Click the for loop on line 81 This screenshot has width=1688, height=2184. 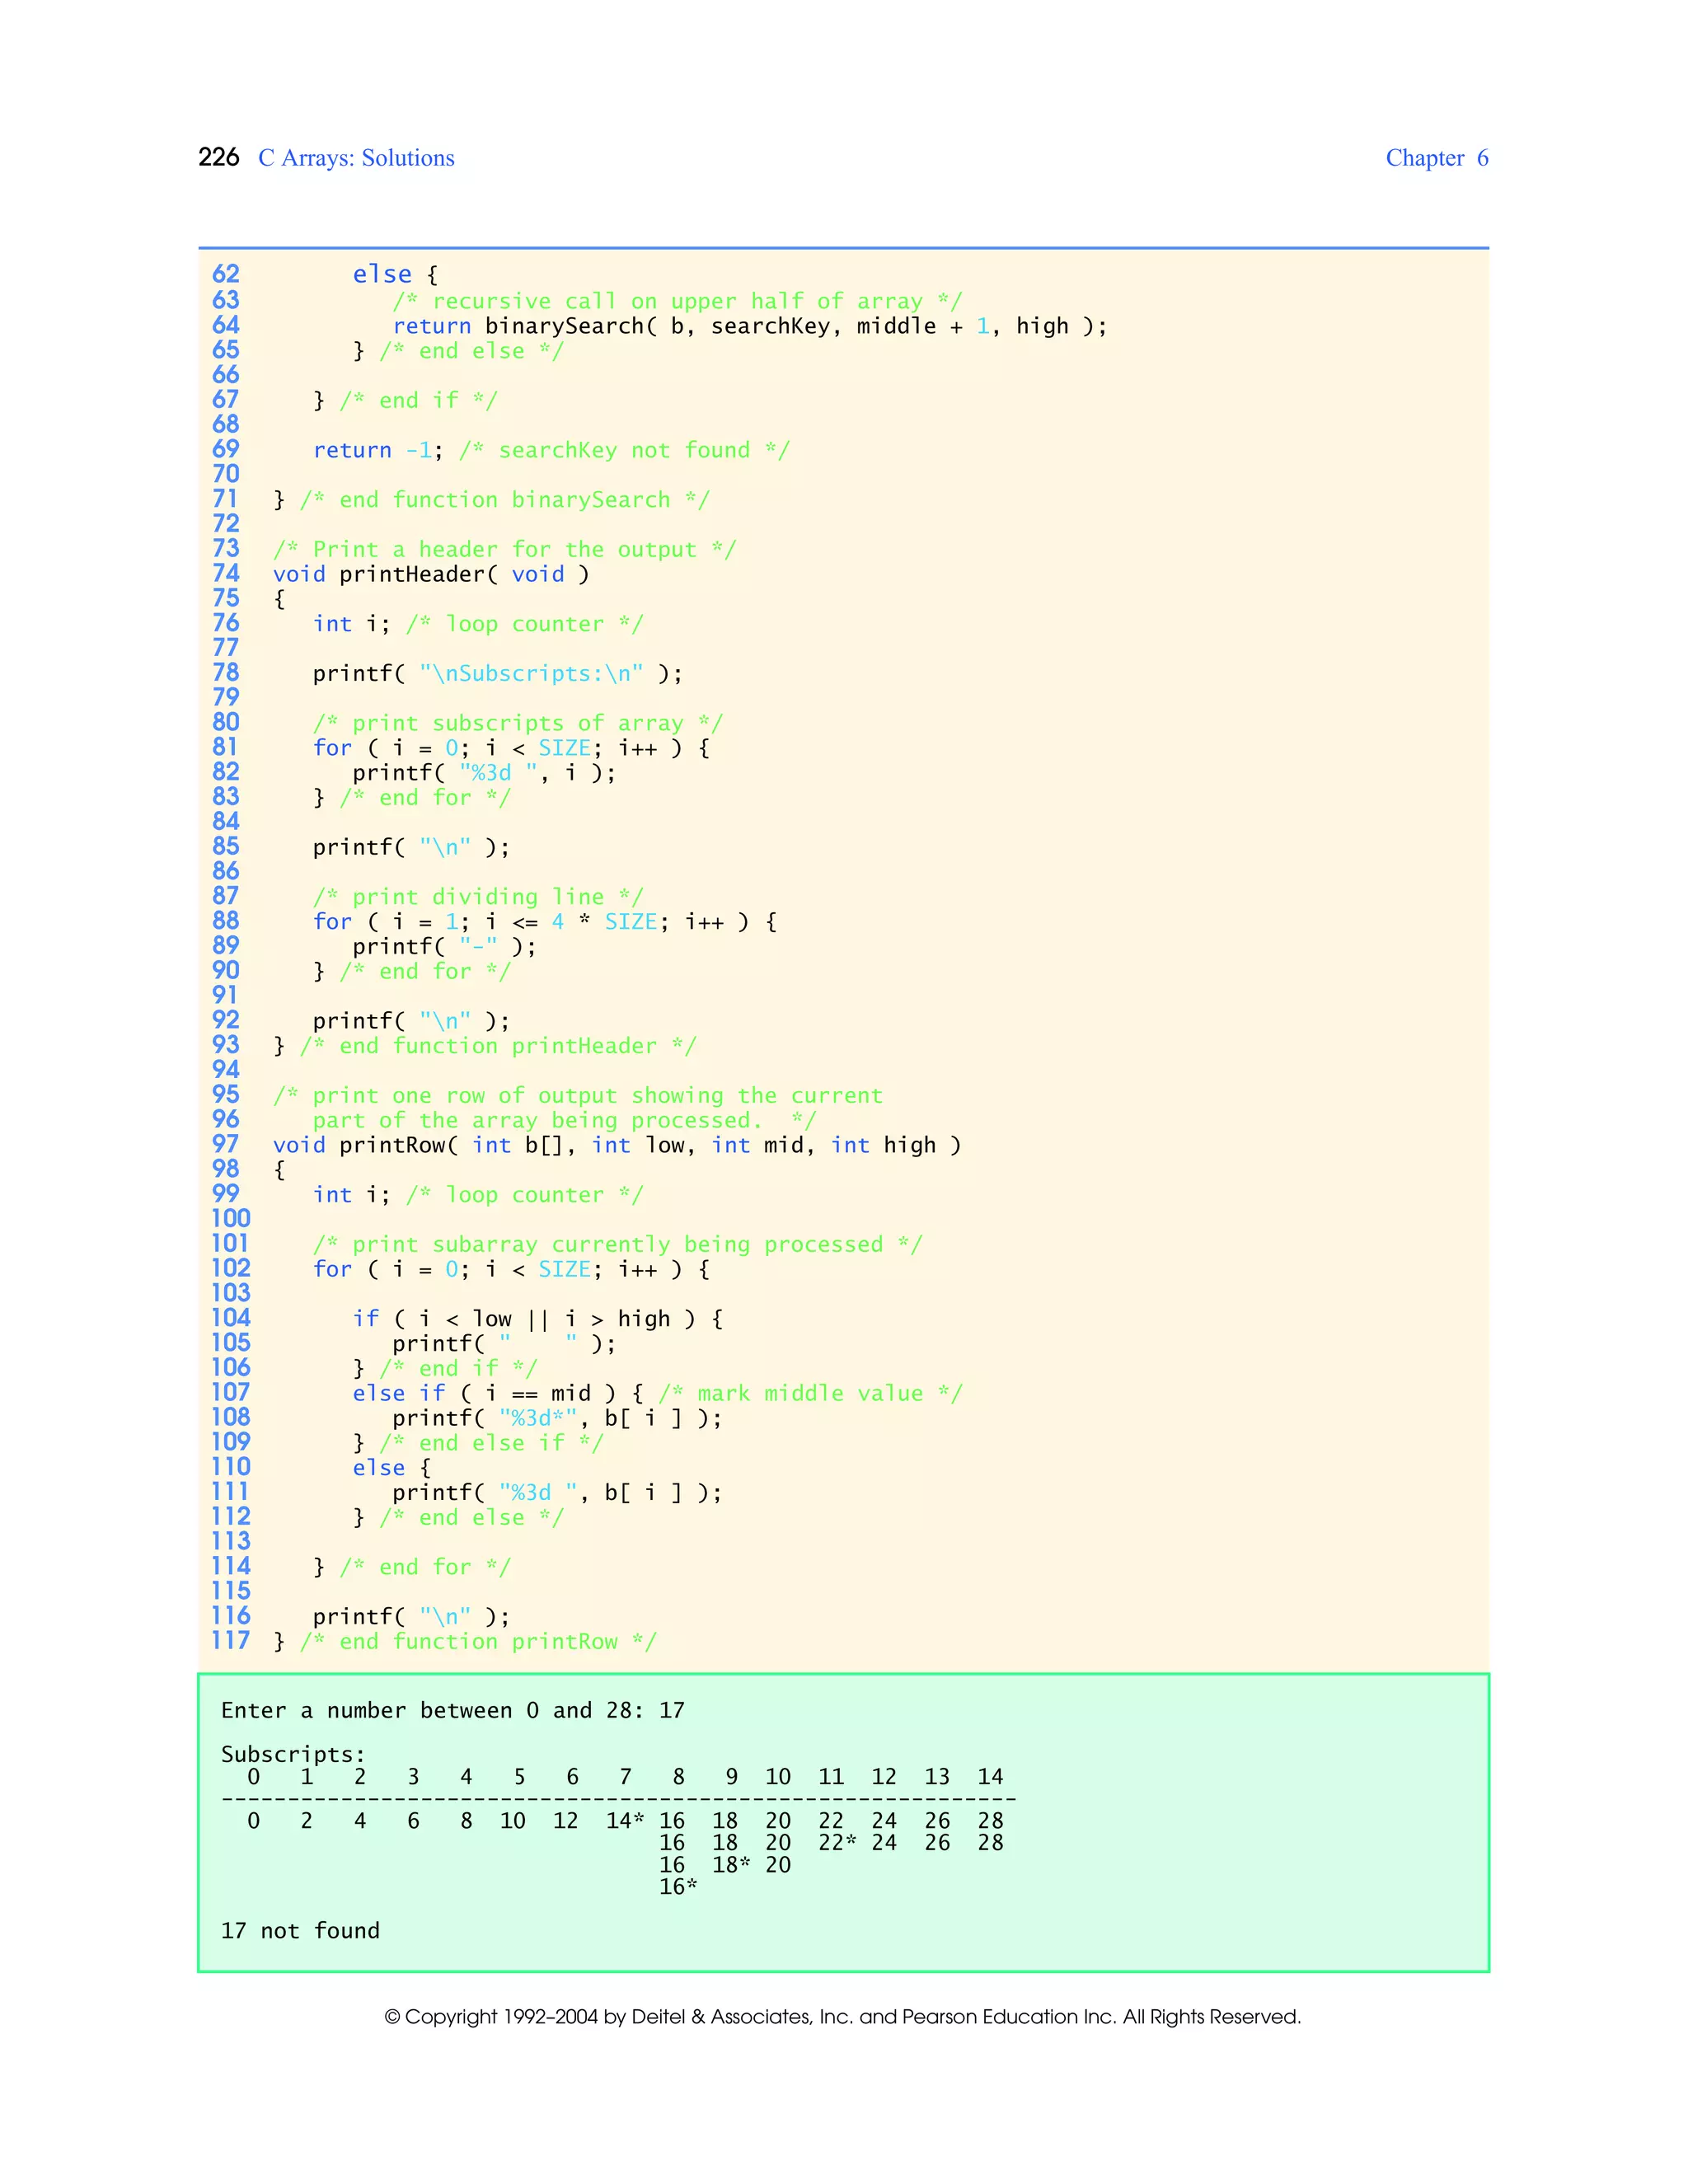point(511,748)
